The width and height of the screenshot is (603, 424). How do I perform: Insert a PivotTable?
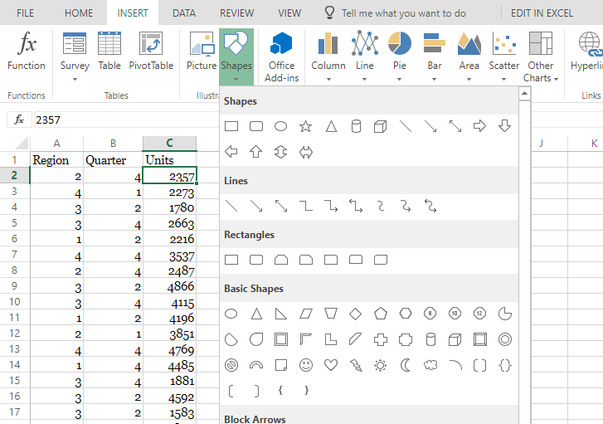[151, 52]
